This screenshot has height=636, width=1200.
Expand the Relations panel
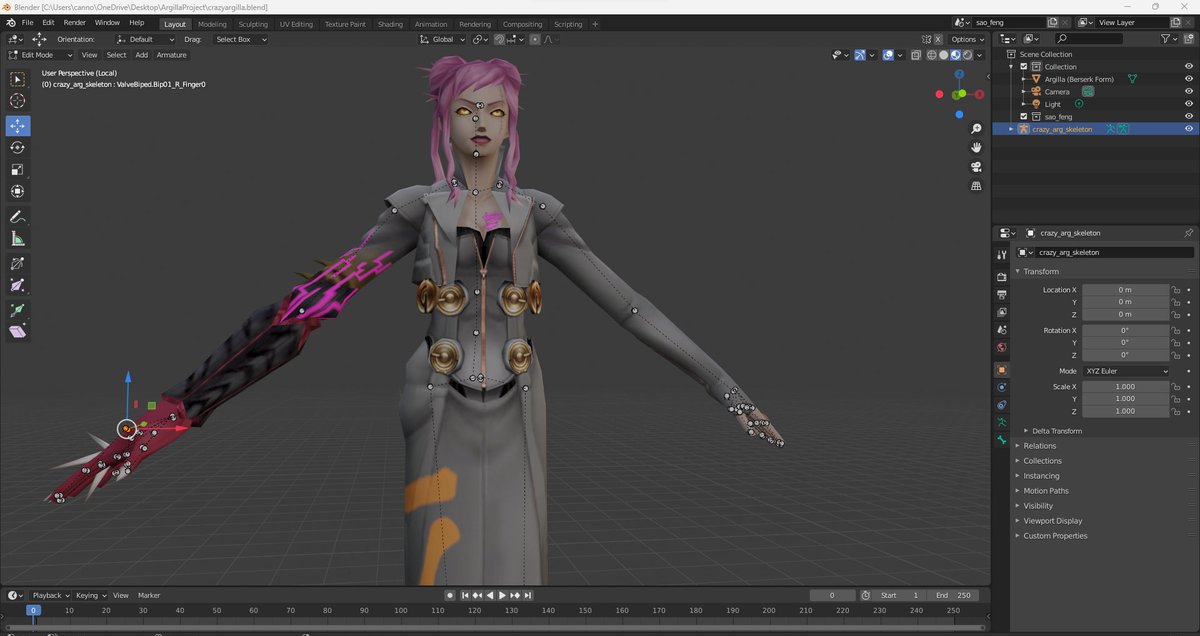pyautogui.click(x=1039, y=446)
